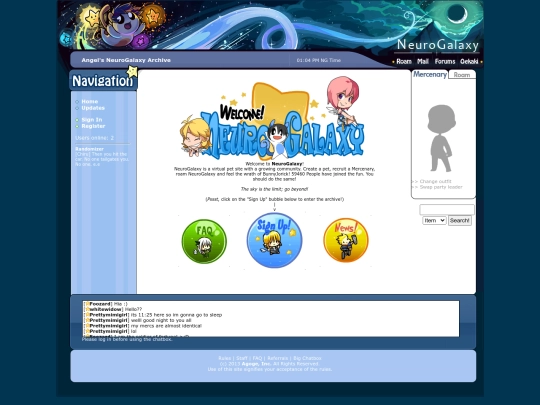Click Prettymimigirl's 'gonna go to sleep' message
The image size is (540, 405).
(x=177, y=315)
